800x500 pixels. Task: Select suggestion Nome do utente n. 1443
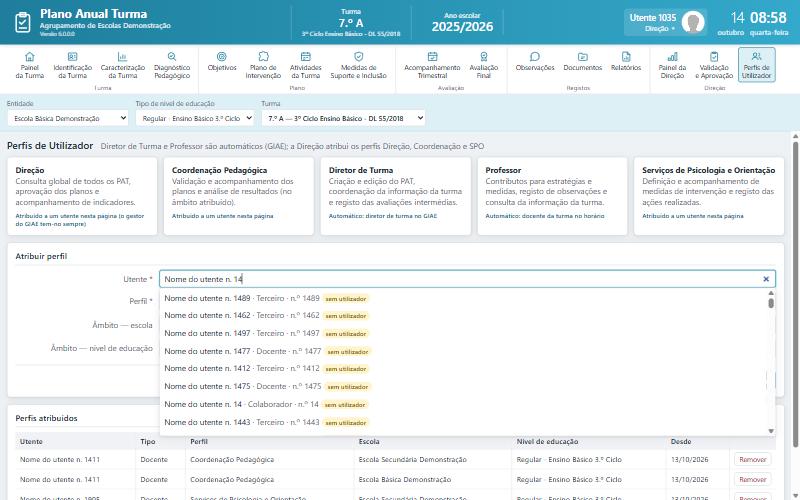tap(463, 422)
